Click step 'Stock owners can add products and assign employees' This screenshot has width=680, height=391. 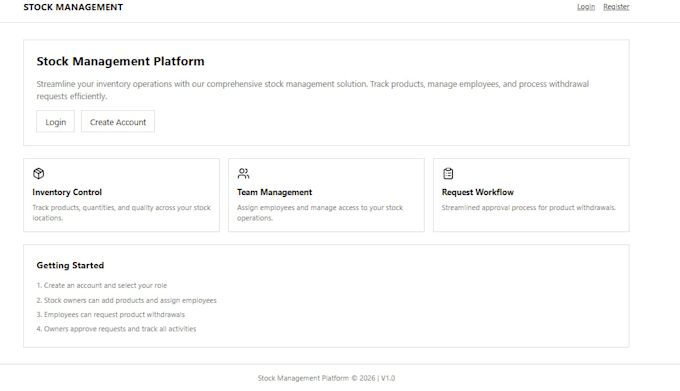127,300
